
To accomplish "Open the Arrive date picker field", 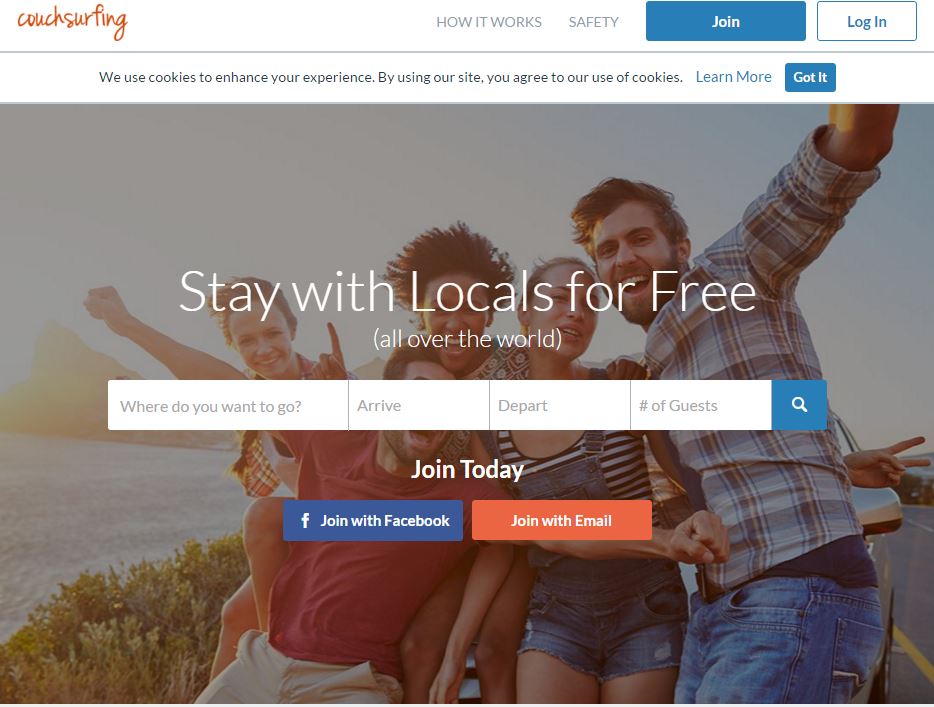I will (419, 405).
